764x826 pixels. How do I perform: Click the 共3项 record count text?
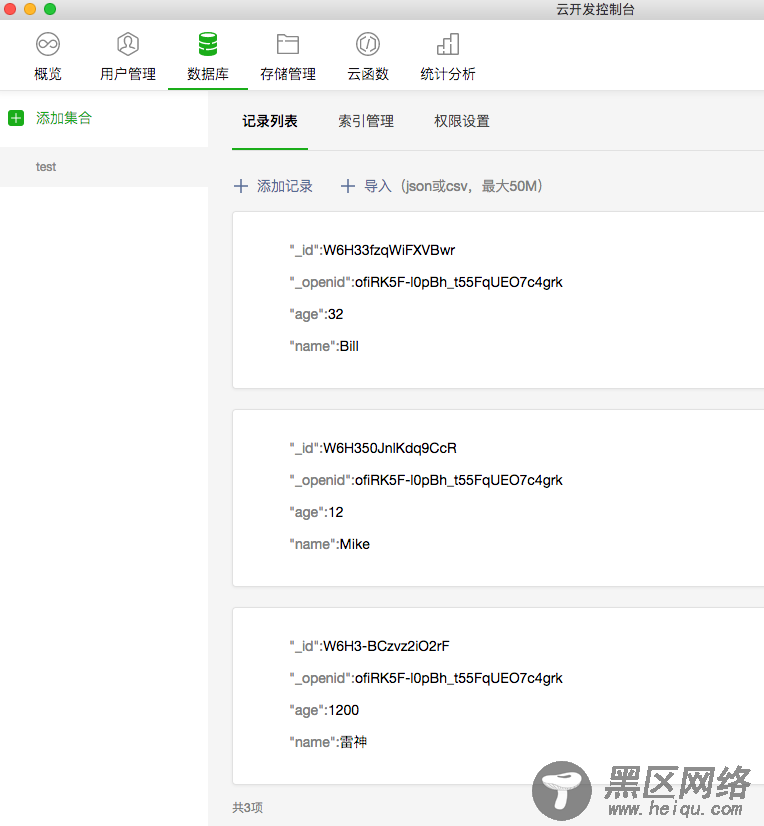tap(248, 808)
